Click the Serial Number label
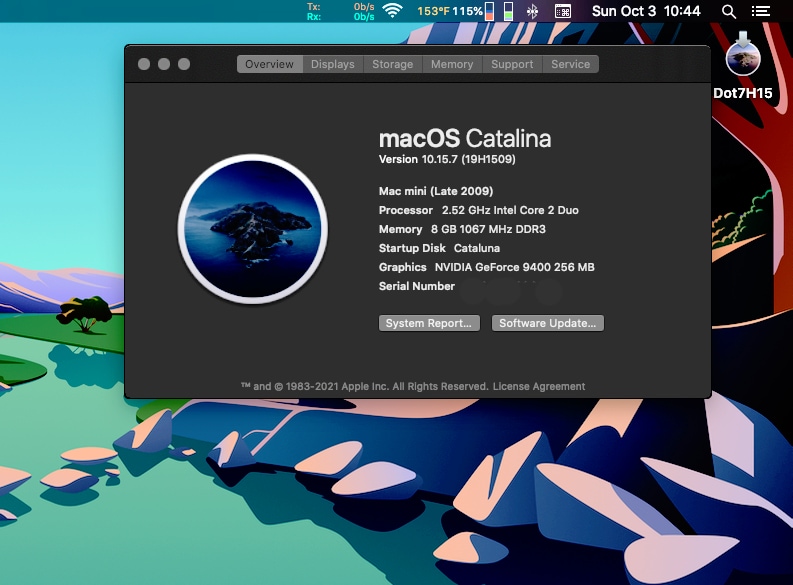This screenshot has height=585, width=793. point(417,286)
